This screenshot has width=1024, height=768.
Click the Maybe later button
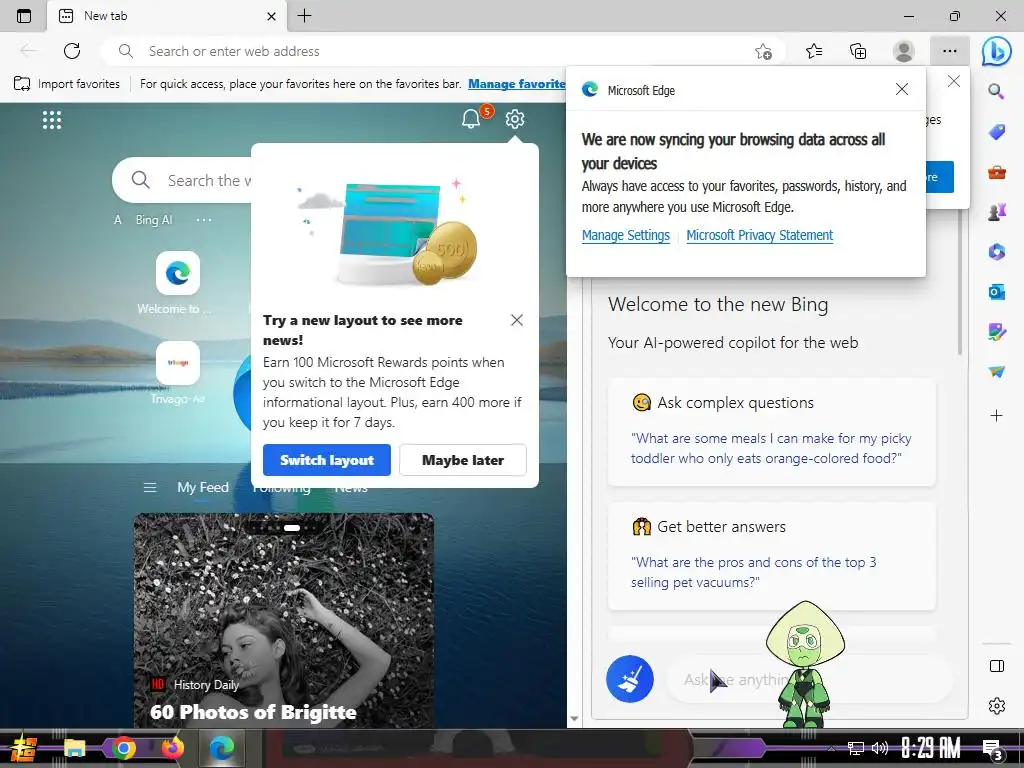(x=462, y=460)
